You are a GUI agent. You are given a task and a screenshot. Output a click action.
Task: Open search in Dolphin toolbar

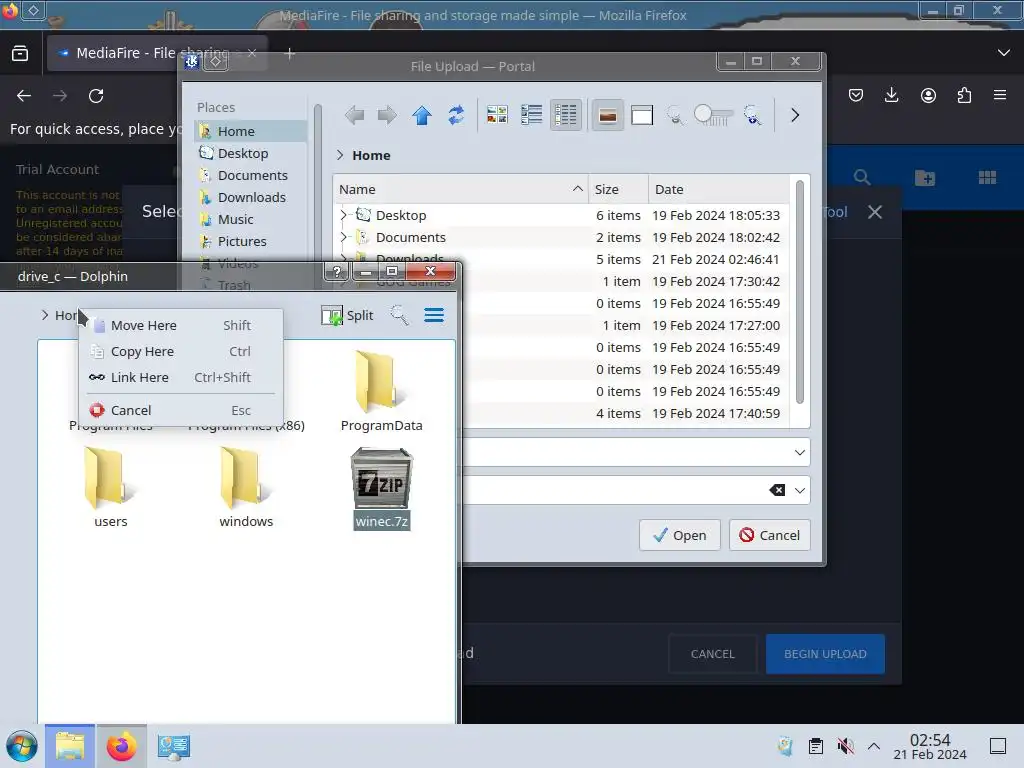[399, 315]
